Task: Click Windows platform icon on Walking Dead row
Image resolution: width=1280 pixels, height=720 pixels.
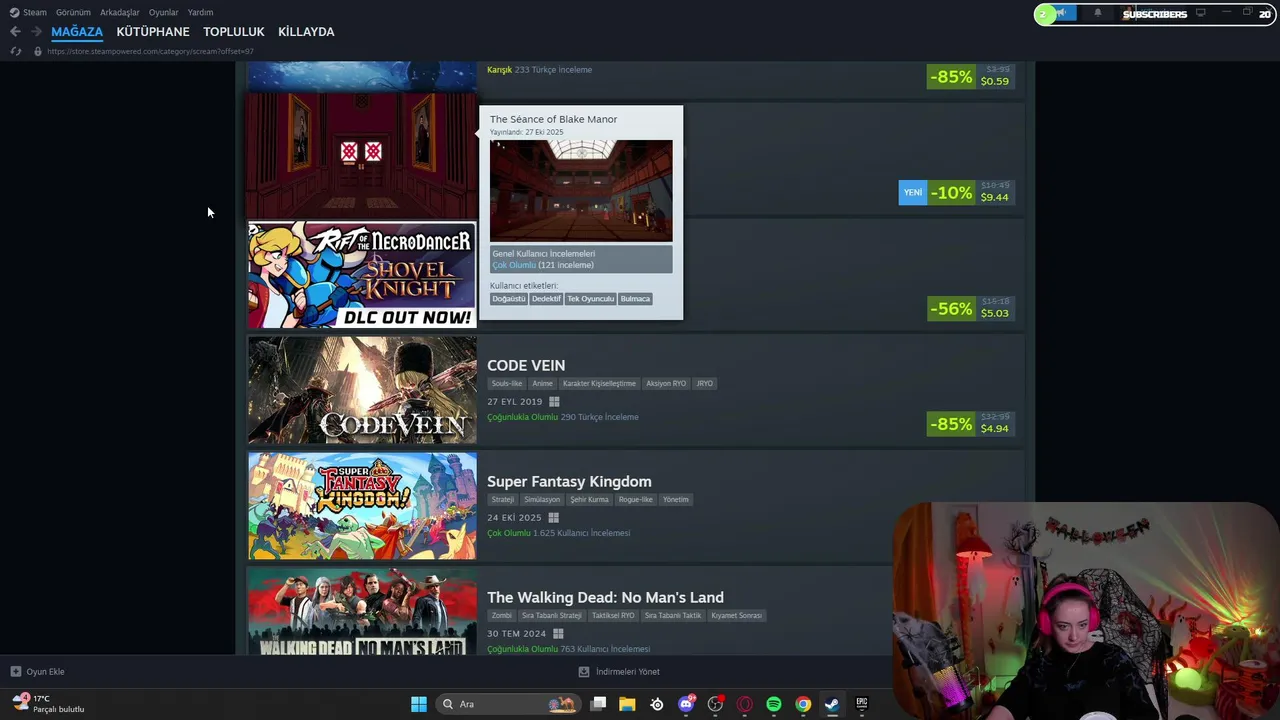Action: (x=558, y=634)
